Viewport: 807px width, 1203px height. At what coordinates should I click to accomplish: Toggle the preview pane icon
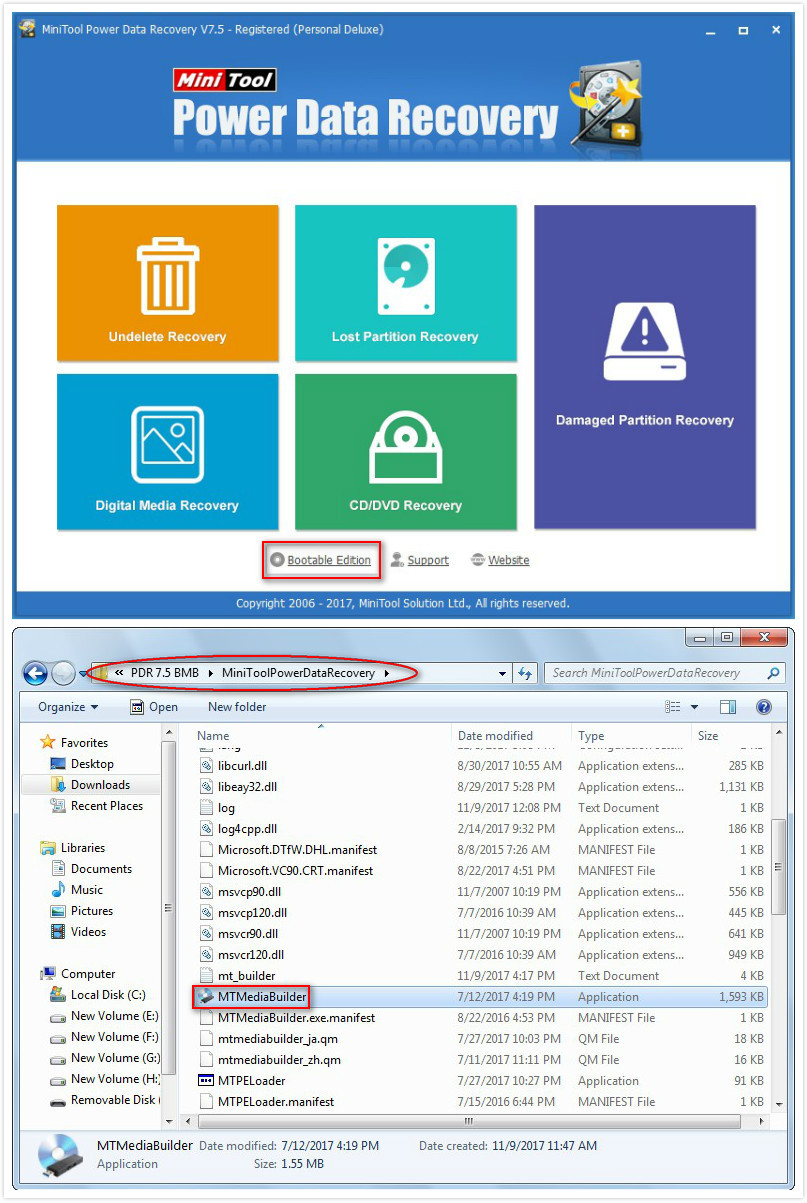(728, 707)
